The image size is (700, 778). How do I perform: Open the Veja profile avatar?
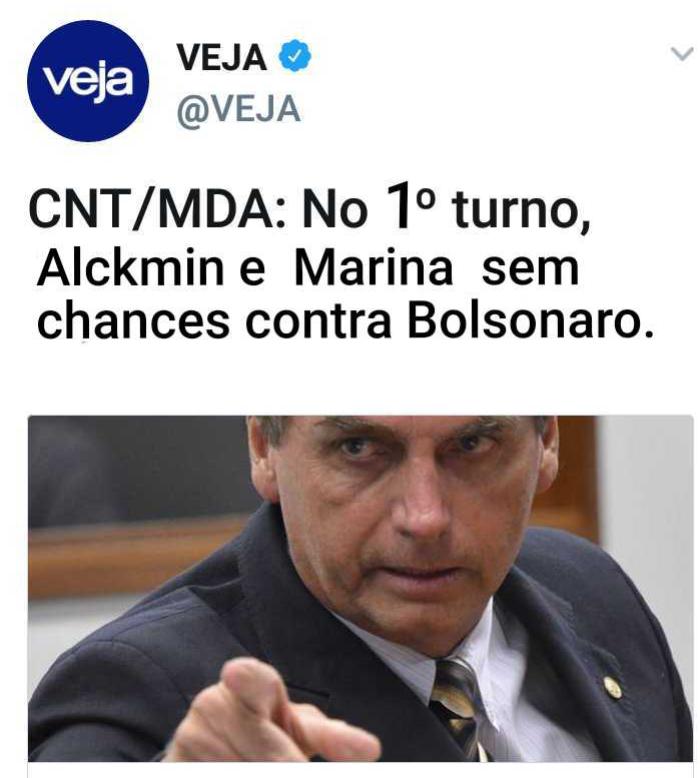click(88, 81)
